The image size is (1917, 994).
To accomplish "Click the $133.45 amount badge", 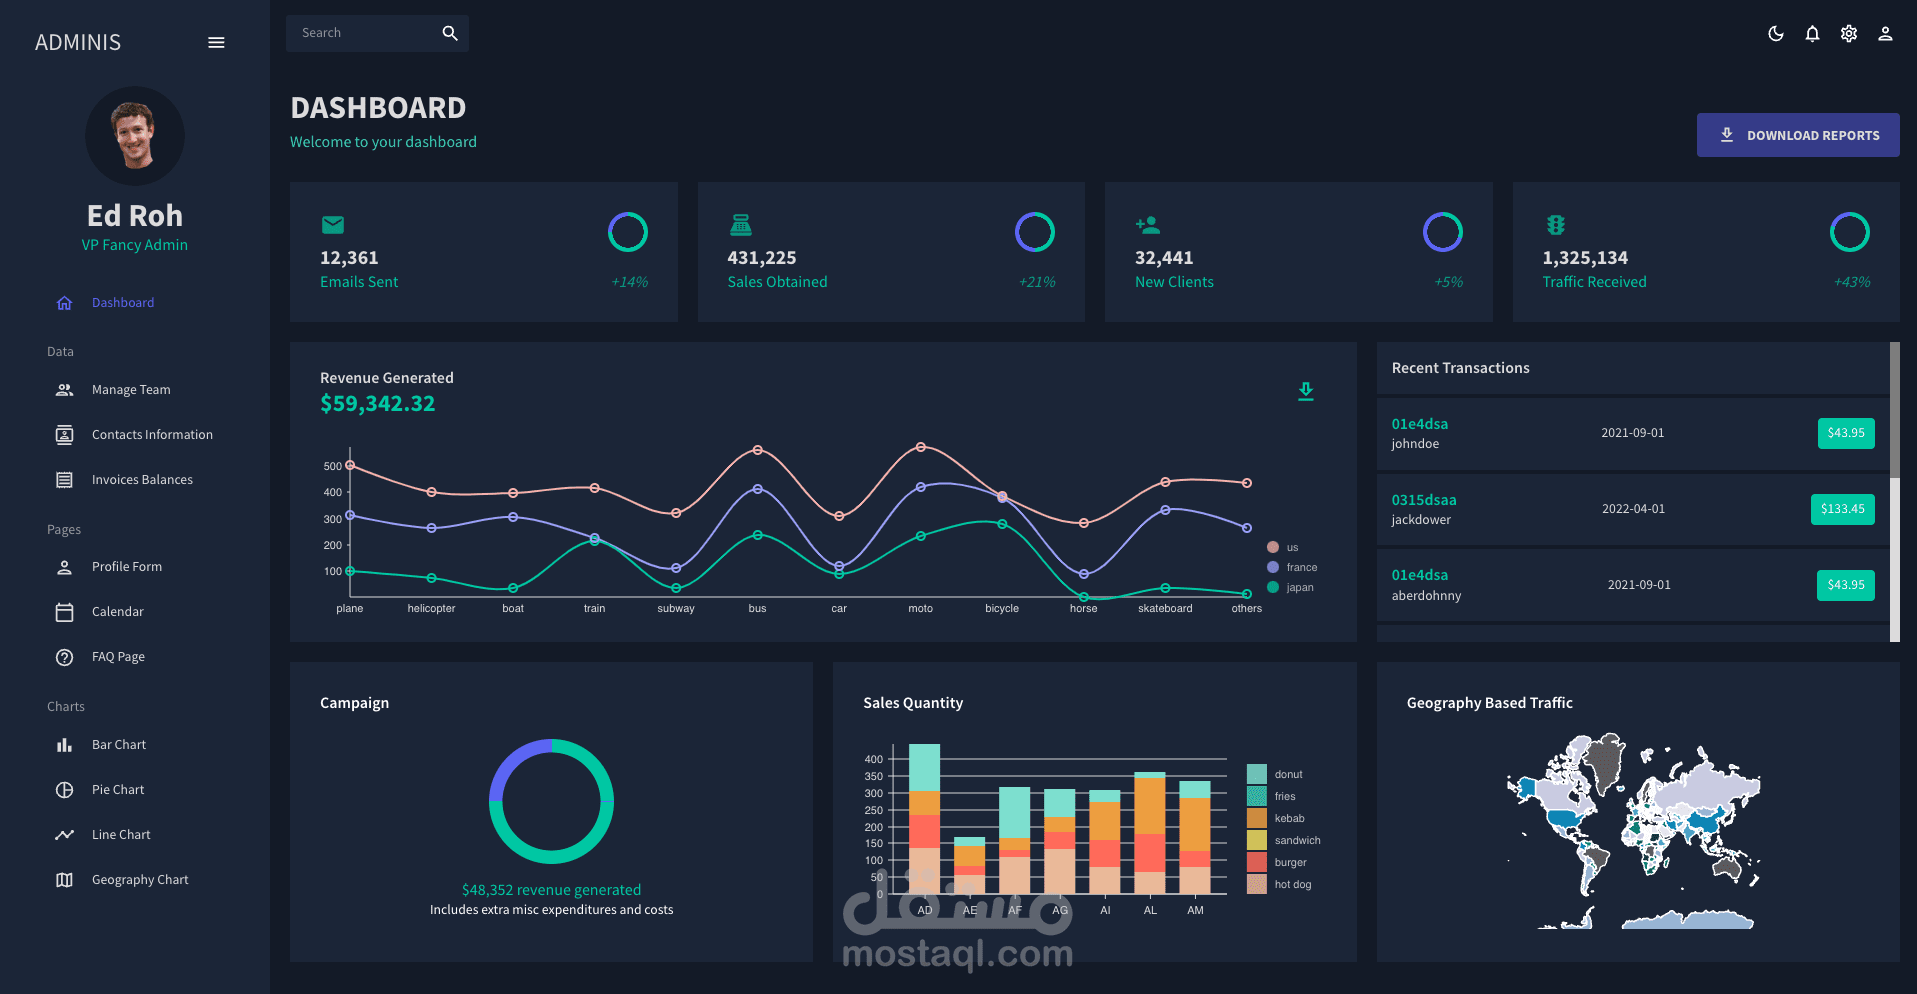I will click(x=1843, y=509).
